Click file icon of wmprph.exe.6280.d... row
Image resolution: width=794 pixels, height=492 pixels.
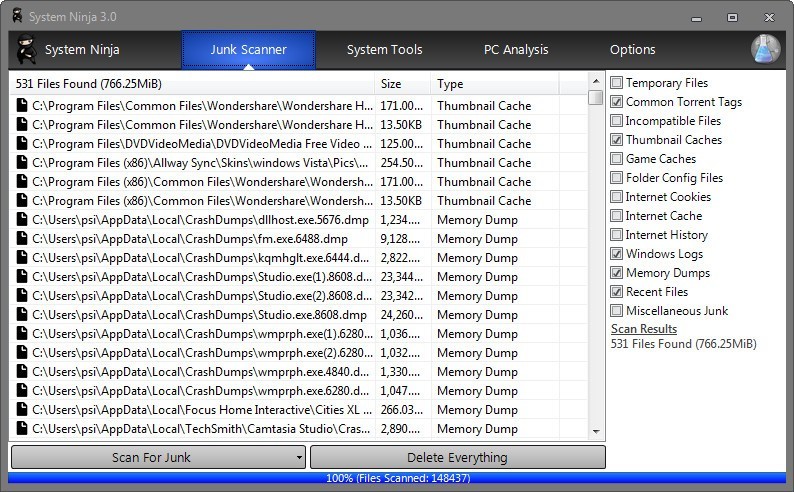(22, 390)
